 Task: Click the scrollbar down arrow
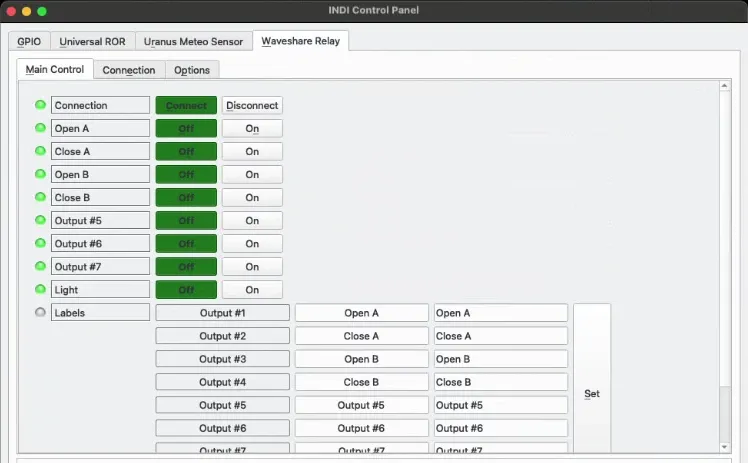tap(725, 447)
